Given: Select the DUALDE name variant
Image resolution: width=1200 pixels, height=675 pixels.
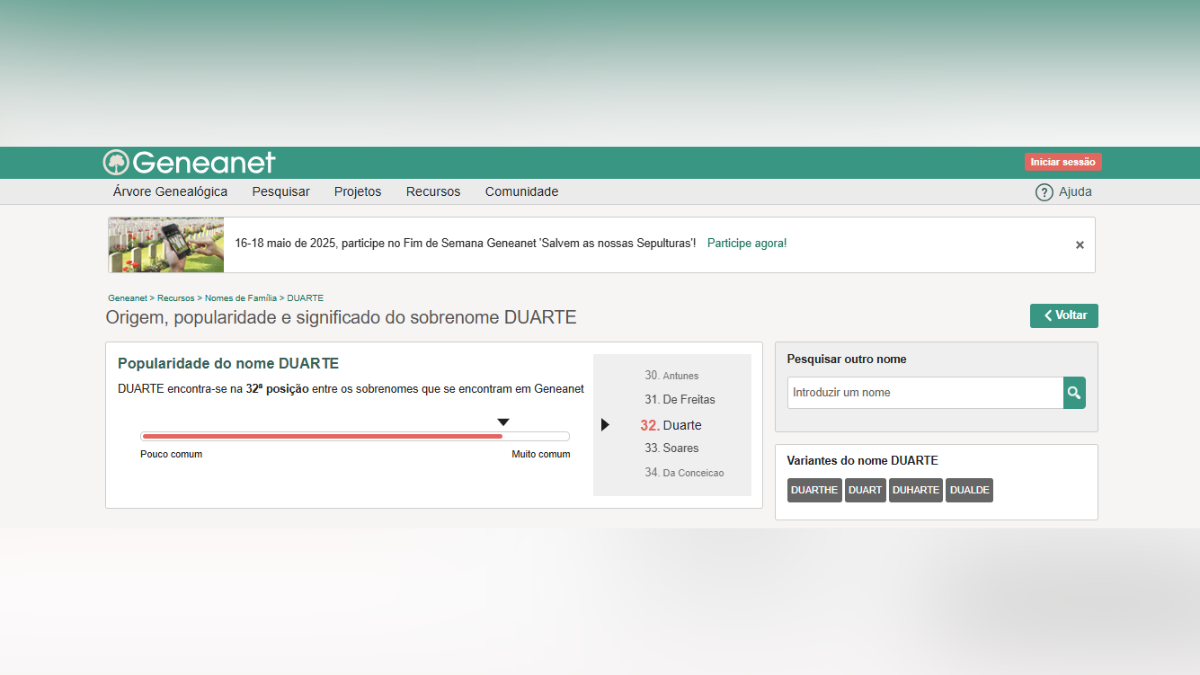Looking at the screenshot, I should (x=969, y=490).
